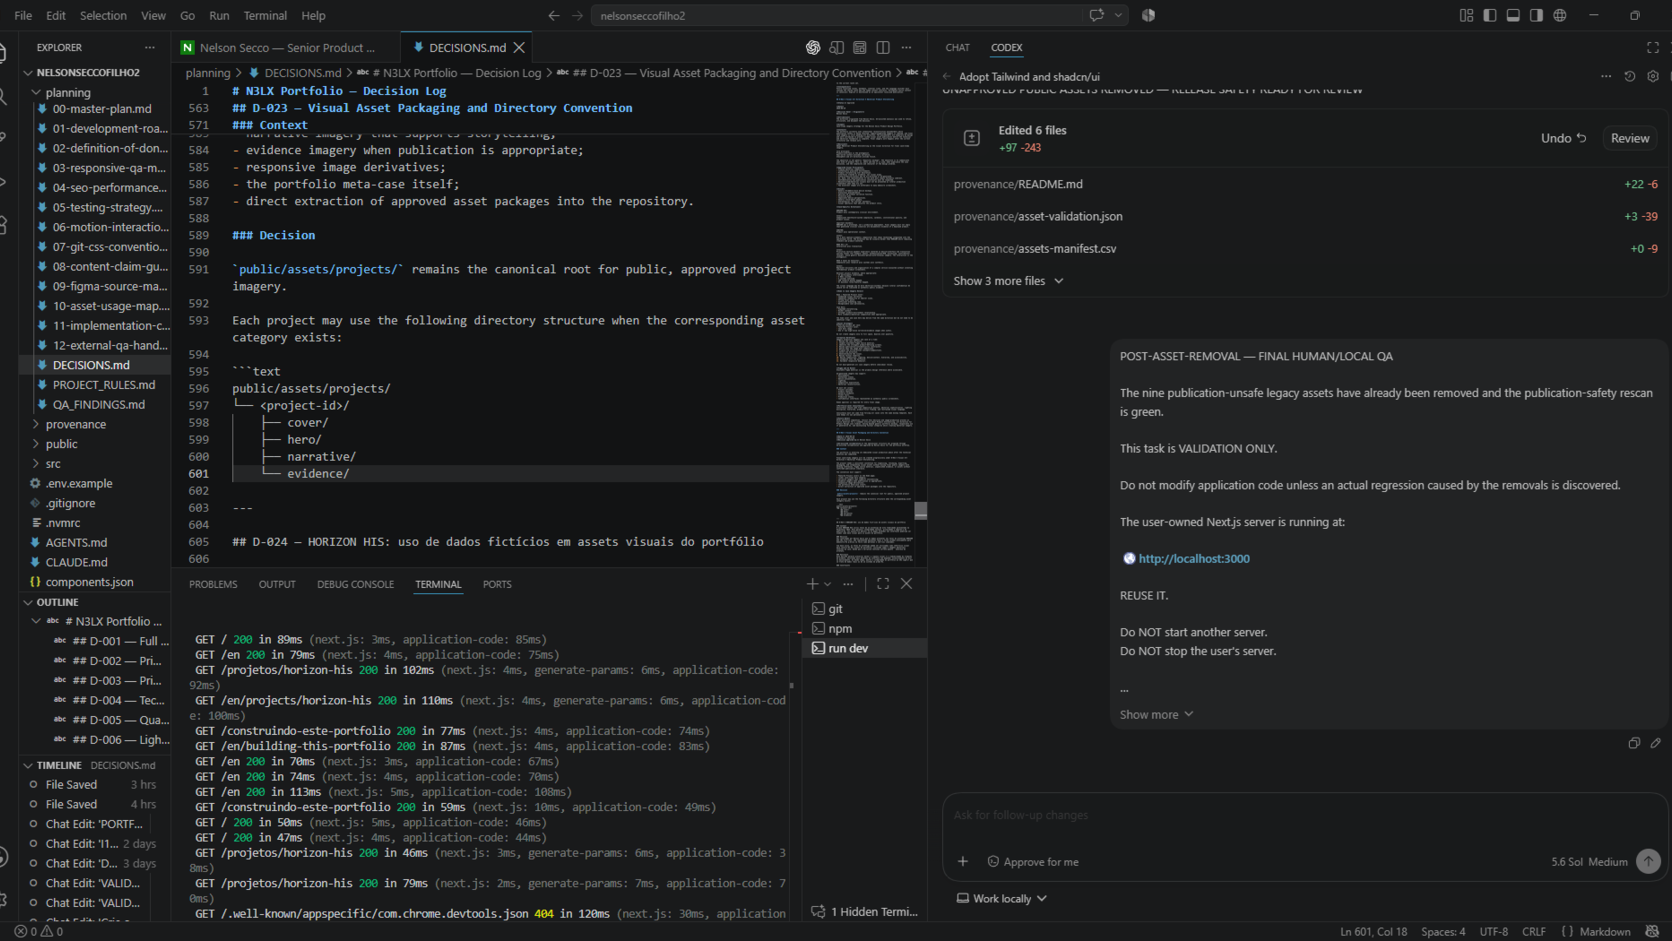Switch to the PROBLEMS tab
The width and height of the screenshot is (1672, 941).
pos(213,584)
